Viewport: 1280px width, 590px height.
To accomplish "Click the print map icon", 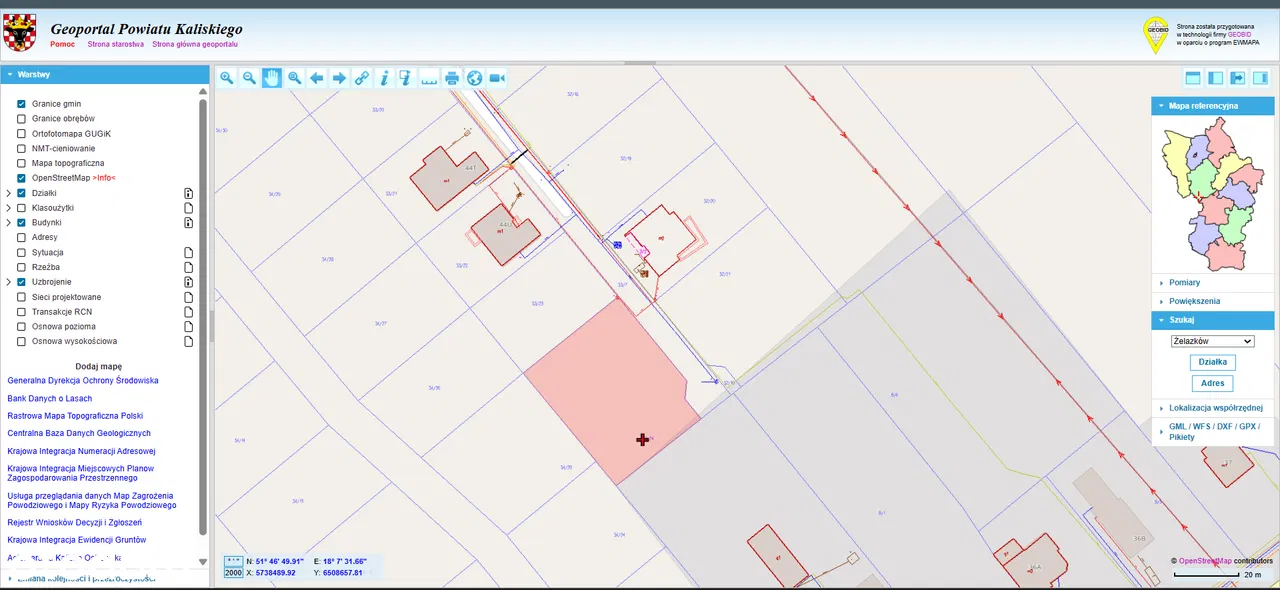I will (x=452, y=78).
